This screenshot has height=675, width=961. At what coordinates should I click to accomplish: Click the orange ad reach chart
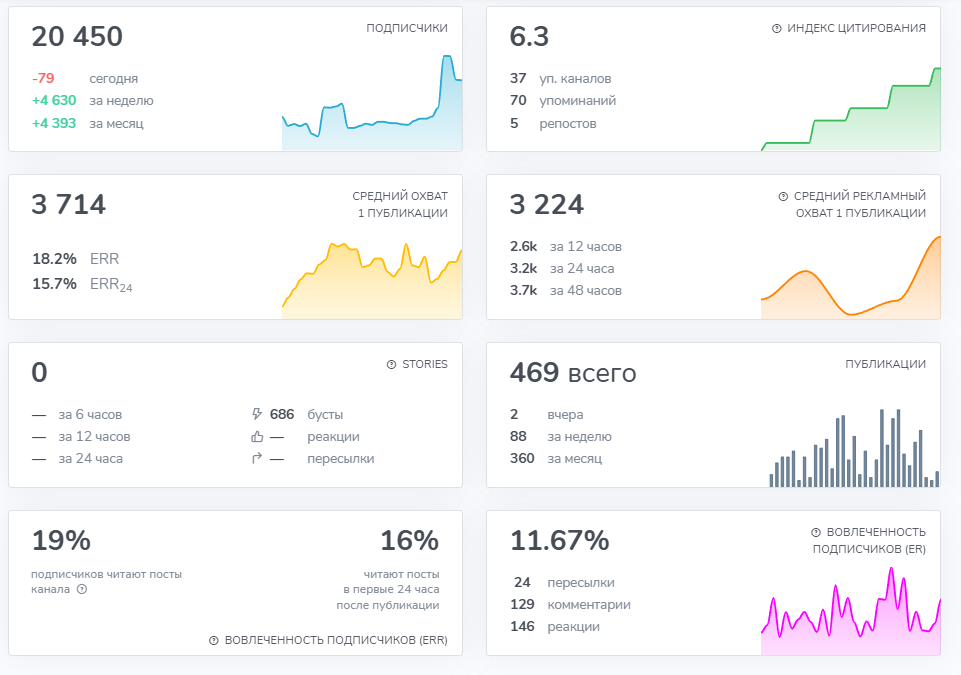[851, 277]
